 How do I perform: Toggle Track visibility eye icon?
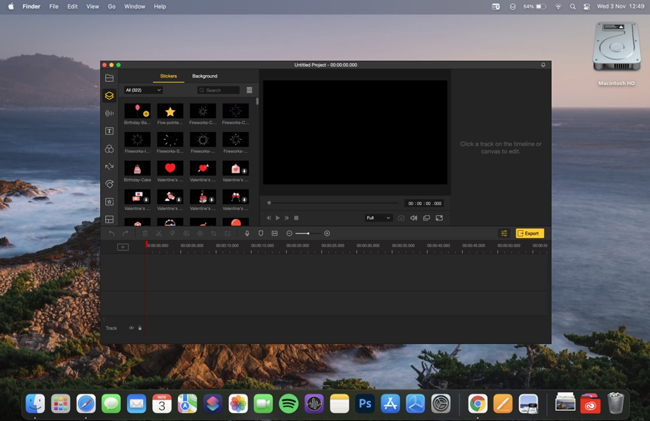[131, 328]
